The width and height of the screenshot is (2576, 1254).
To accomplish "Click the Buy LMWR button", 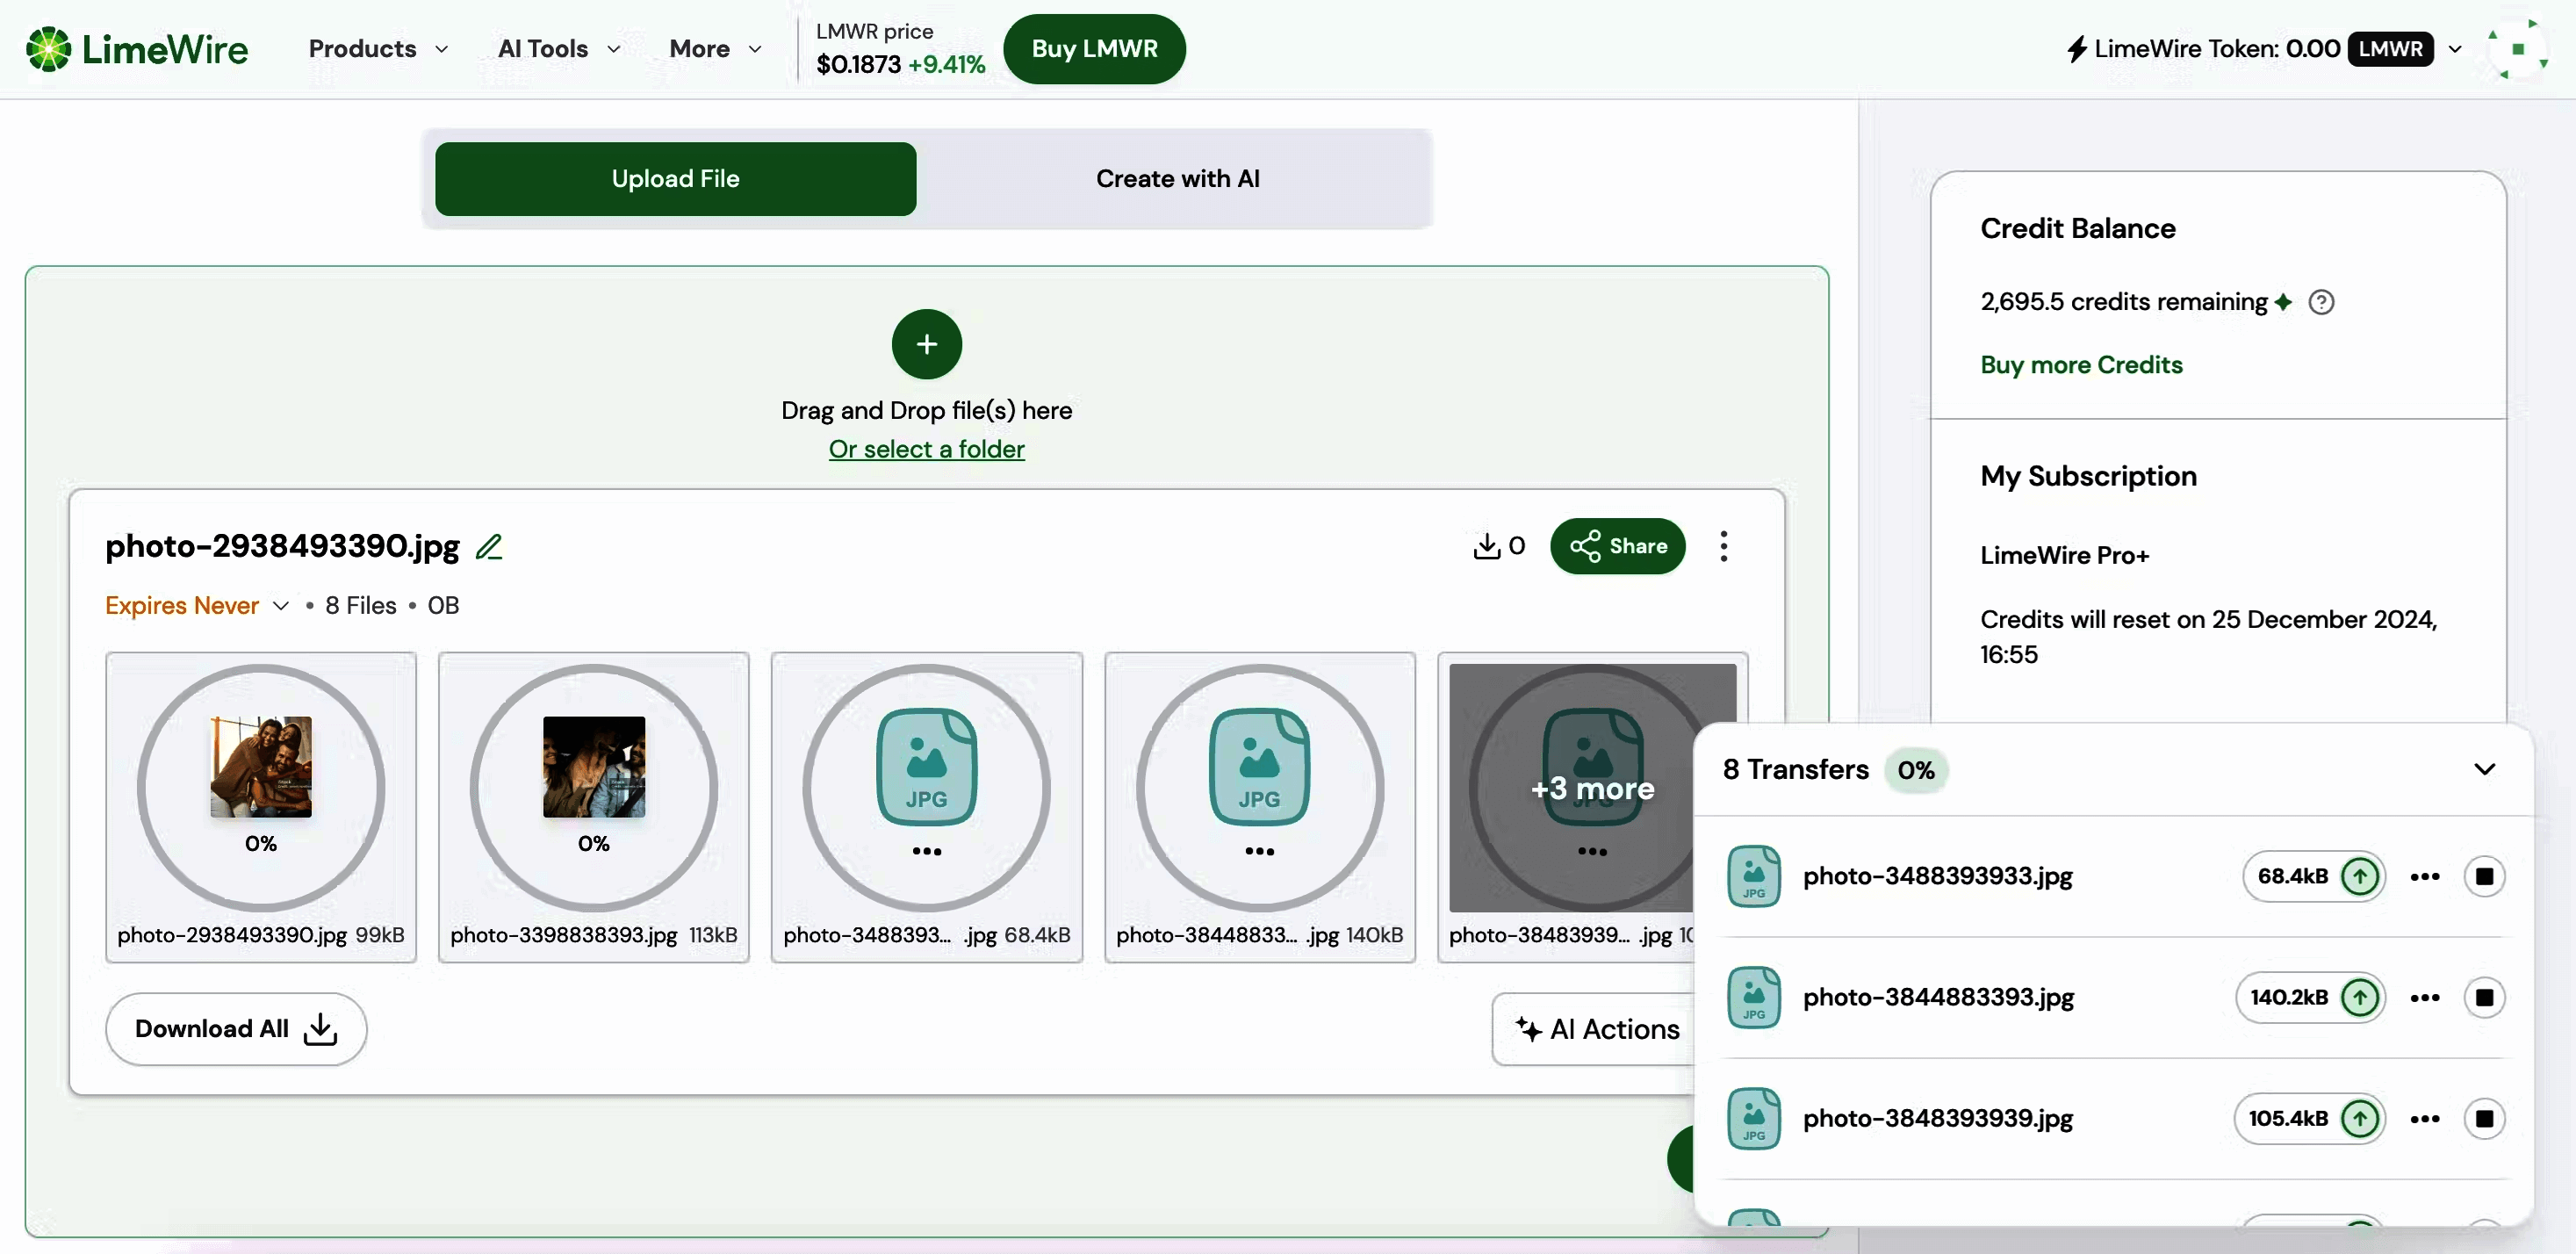I will coord(1094,48).
